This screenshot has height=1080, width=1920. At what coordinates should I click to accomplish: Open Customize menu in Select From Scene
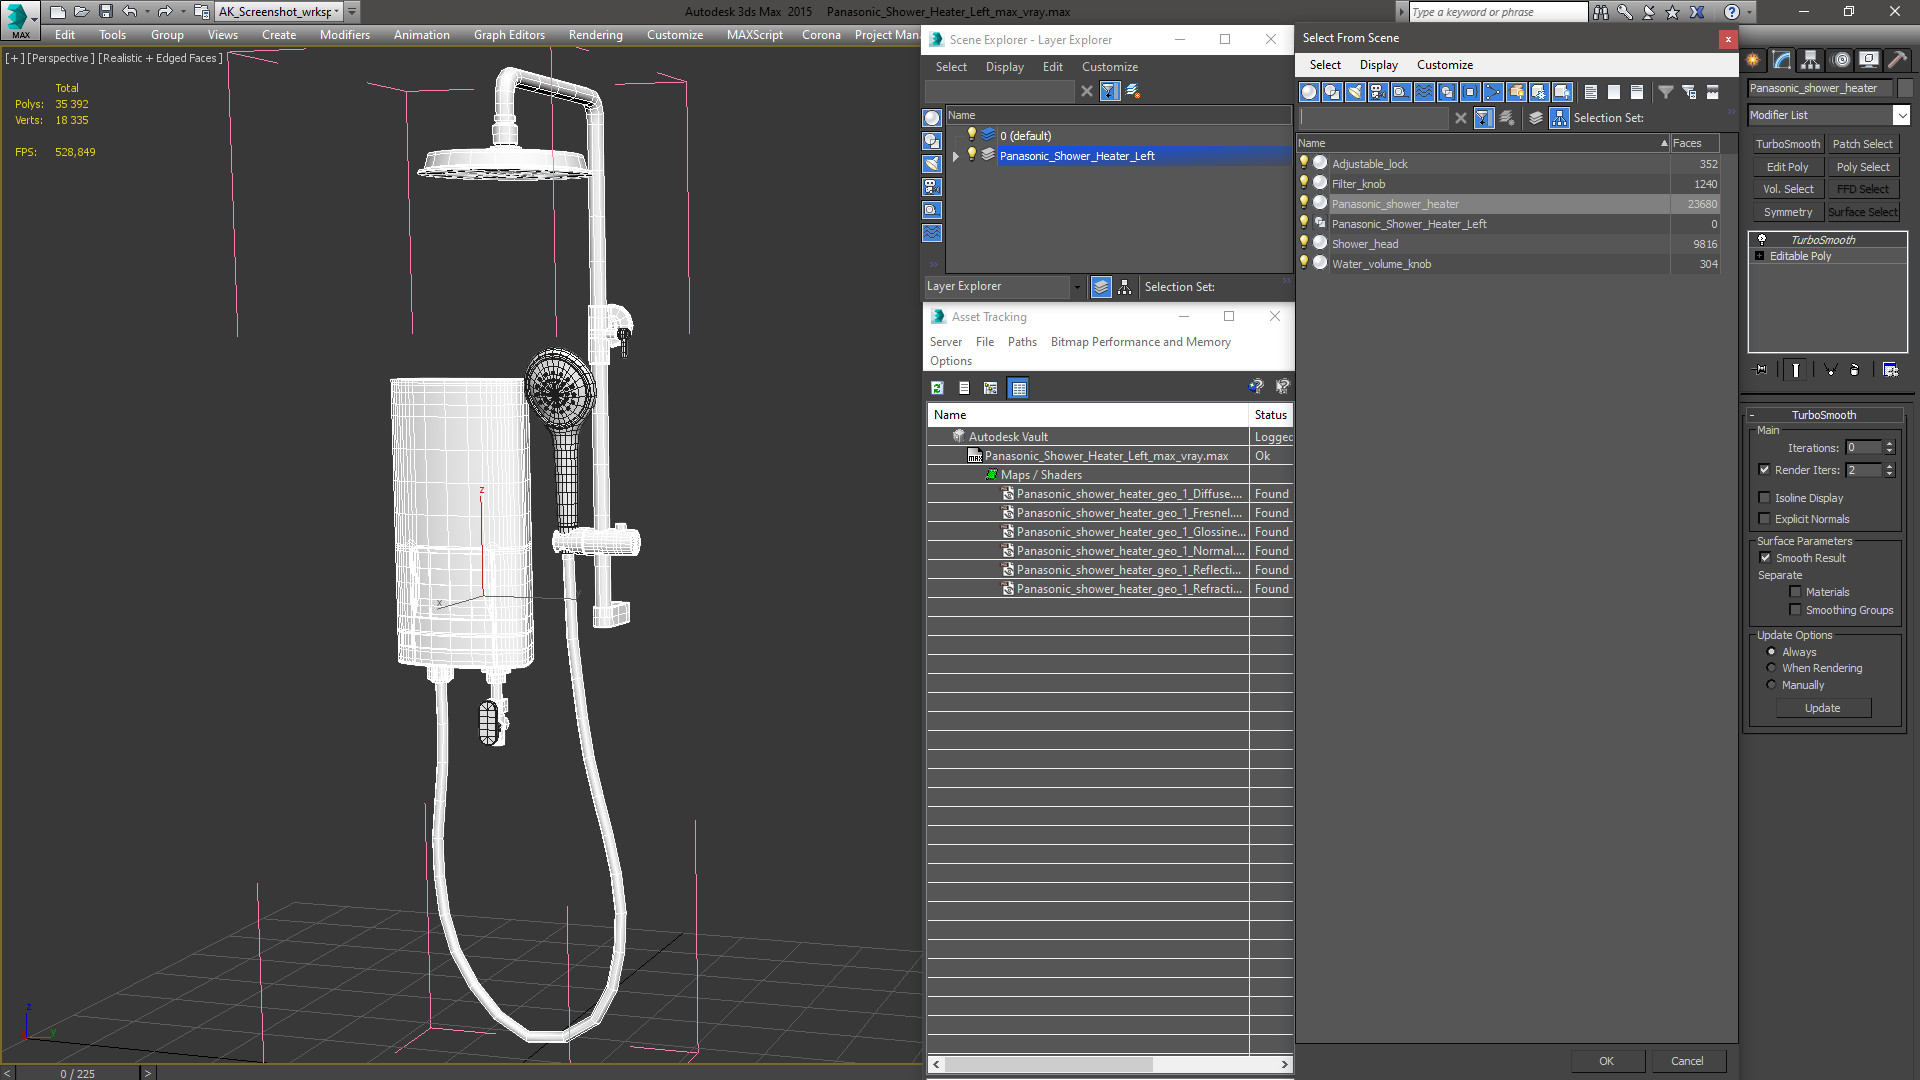[x=1444, y=65]
